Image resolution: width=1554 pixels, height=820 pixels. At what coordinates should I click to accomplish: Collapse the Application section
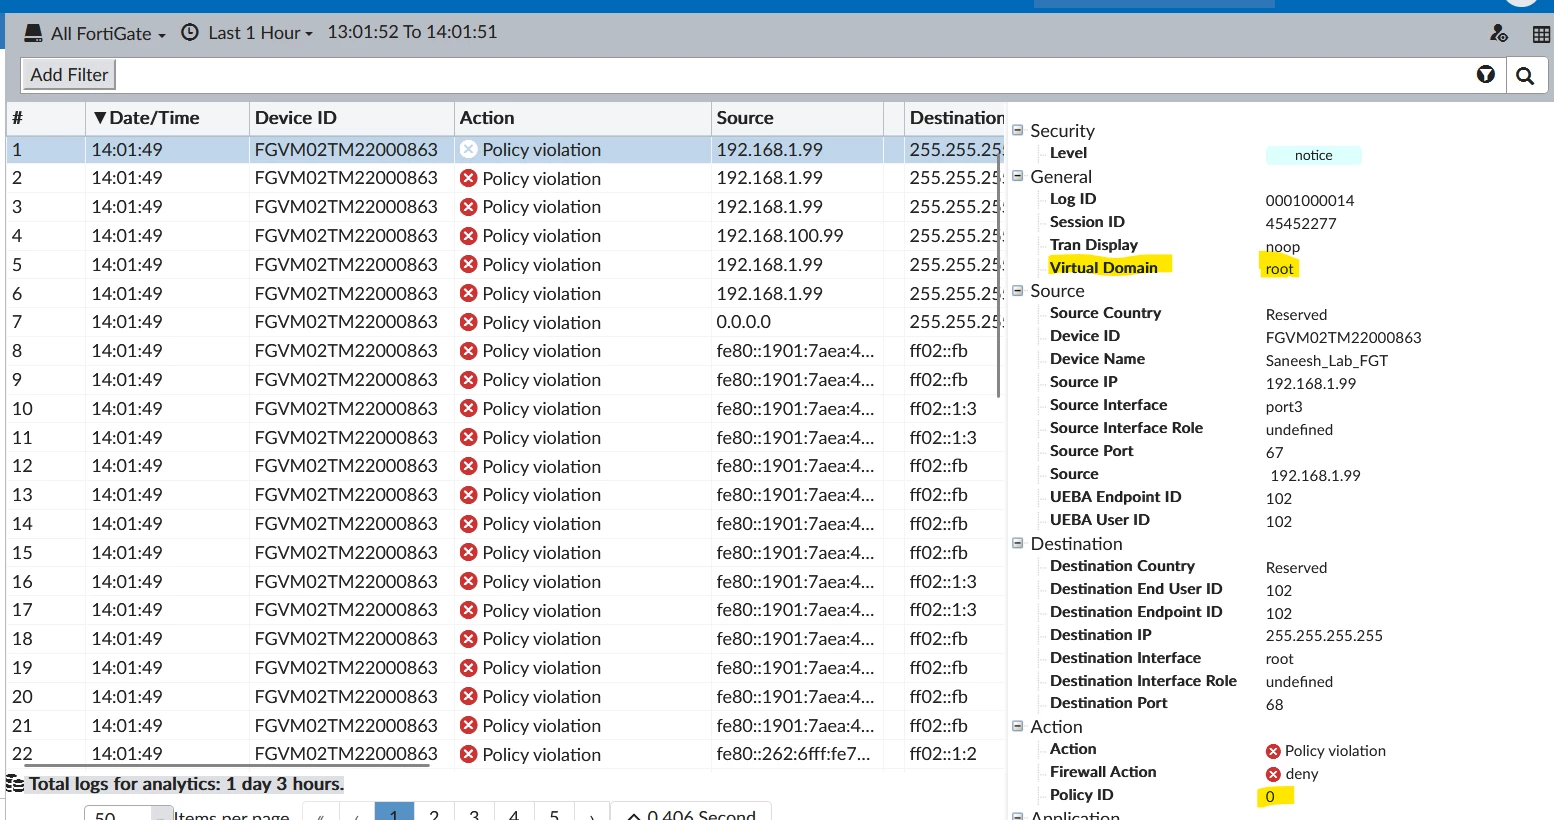(x=1018, y=815)
